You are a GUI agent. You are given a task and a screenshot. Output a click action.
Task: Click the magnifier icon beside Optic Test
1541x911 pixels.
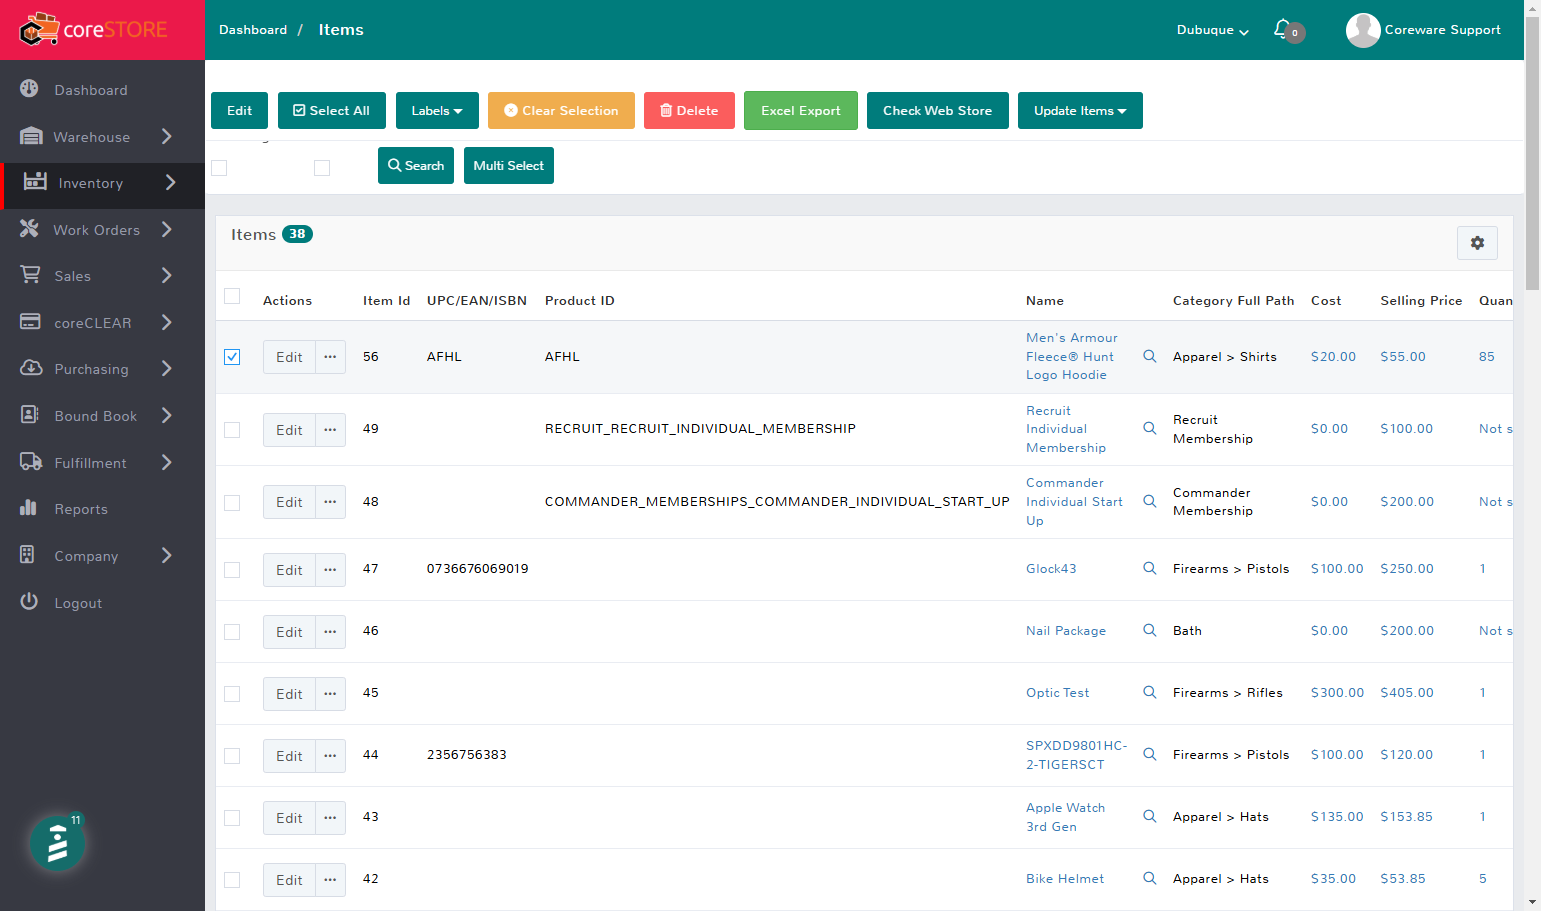click(x=1150, y=693)
